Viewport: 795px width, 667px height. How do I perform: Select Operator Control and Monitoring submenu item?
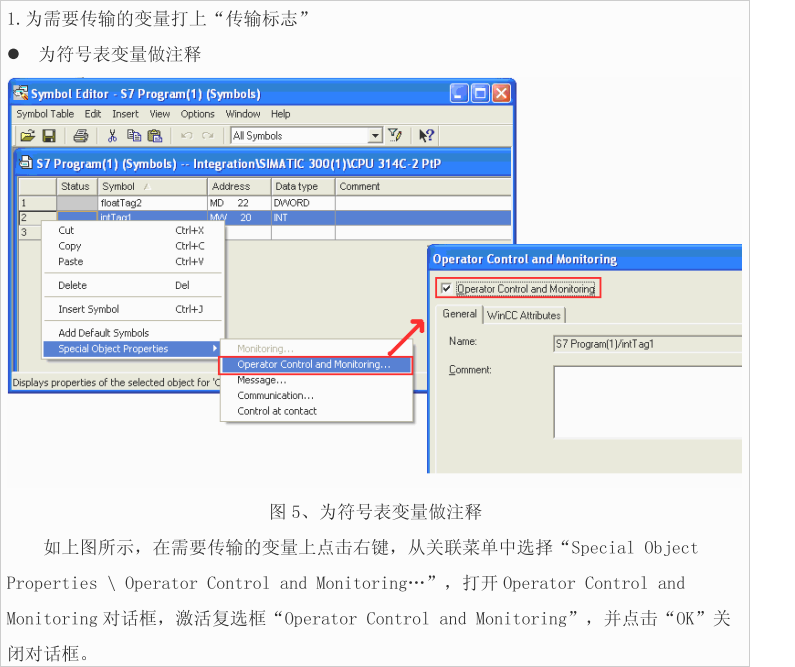[316, 364]
